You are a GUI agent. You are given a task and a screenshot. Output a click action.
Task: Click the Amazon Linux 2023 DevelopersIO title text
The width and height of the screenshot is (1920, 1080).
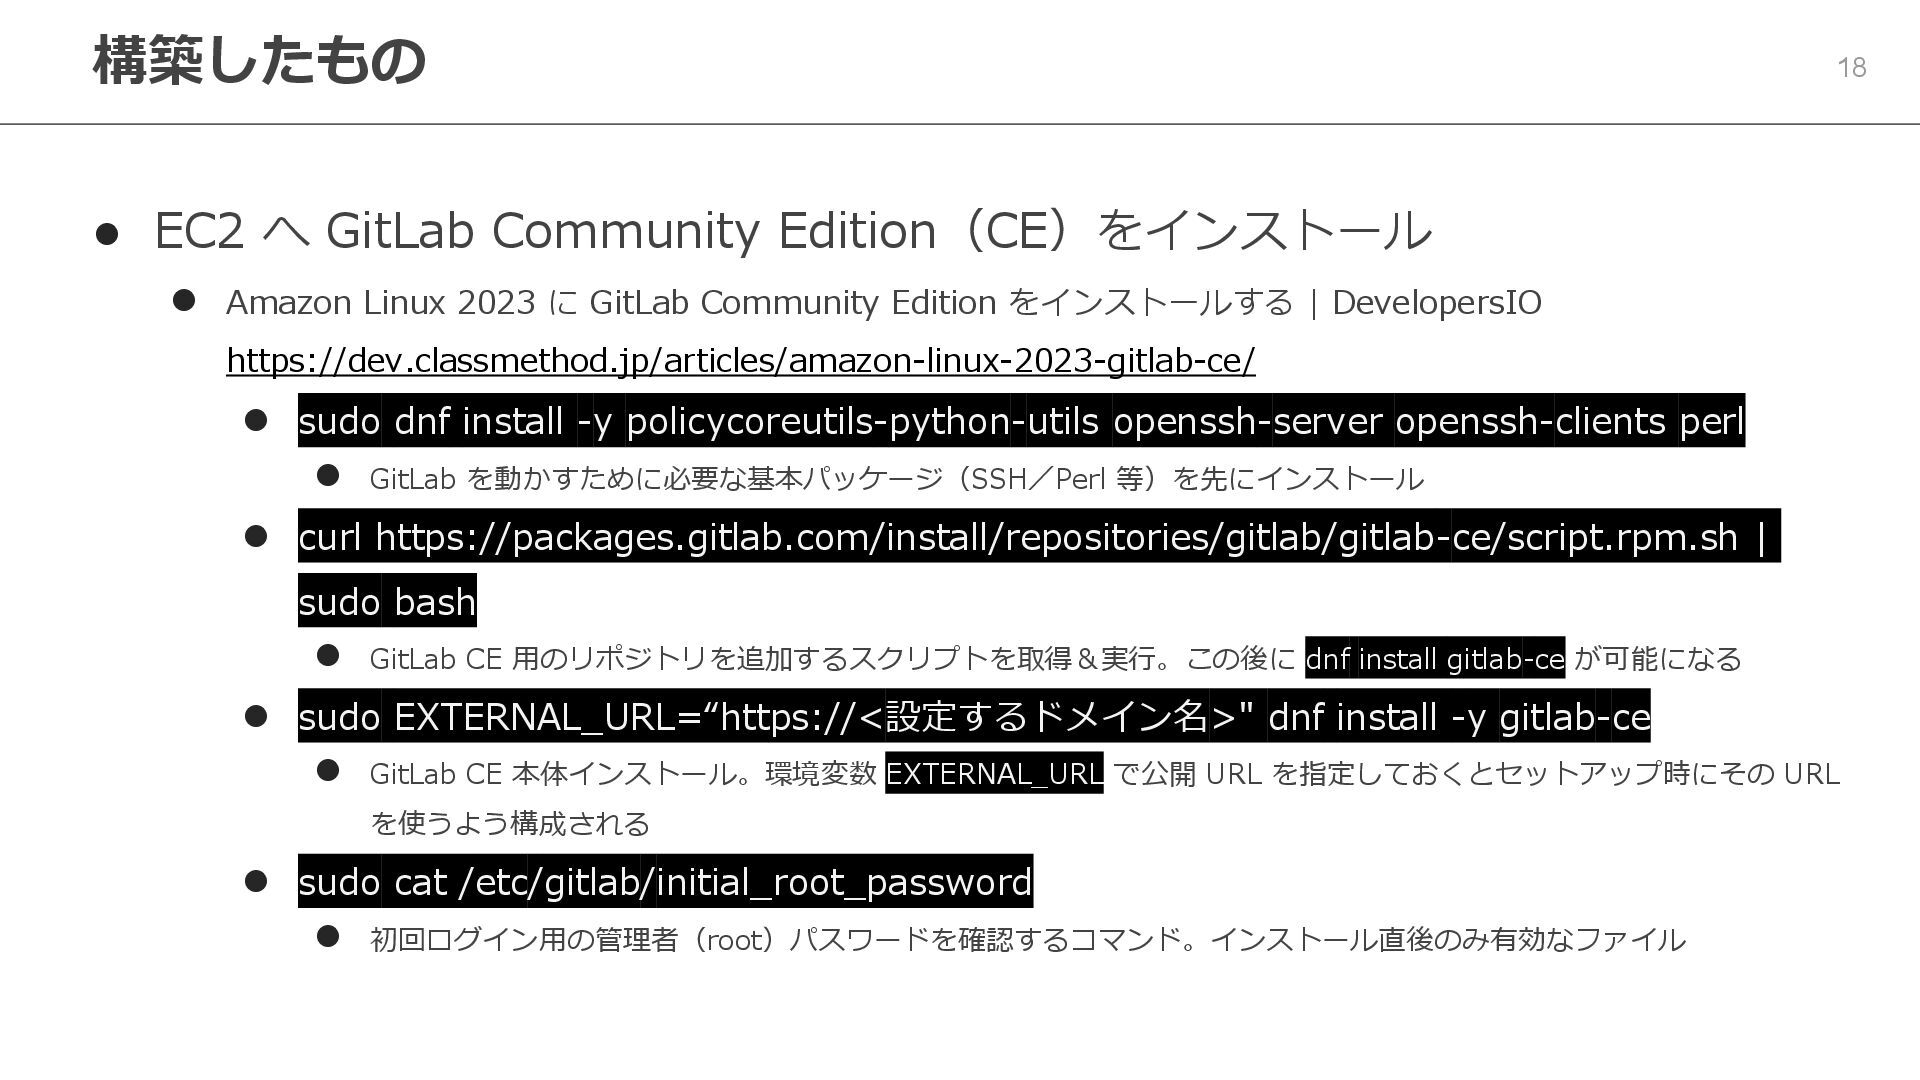tap(883, 302)
